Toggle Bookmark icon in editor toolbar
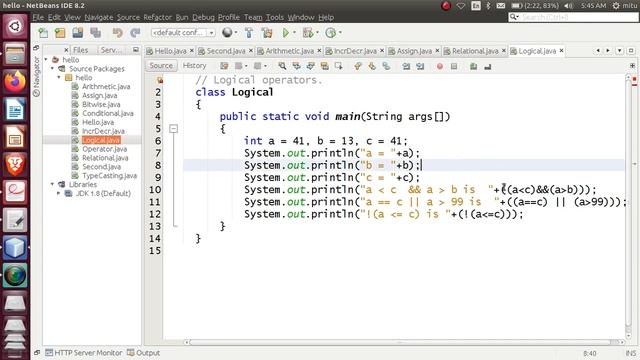The image size is (640, 360). point(386,66)
